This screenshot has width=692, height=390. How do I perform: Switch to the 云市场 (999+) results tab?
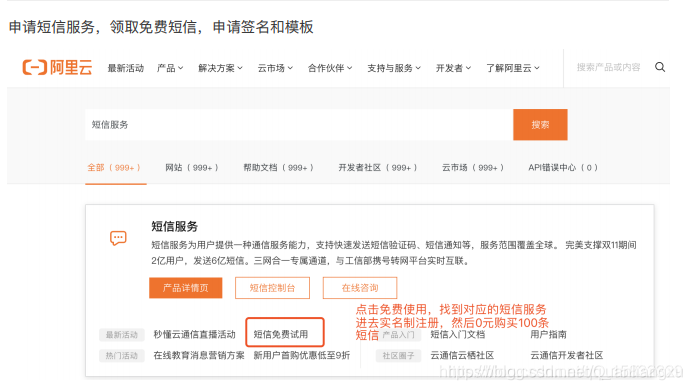click(x=473, y=168)
